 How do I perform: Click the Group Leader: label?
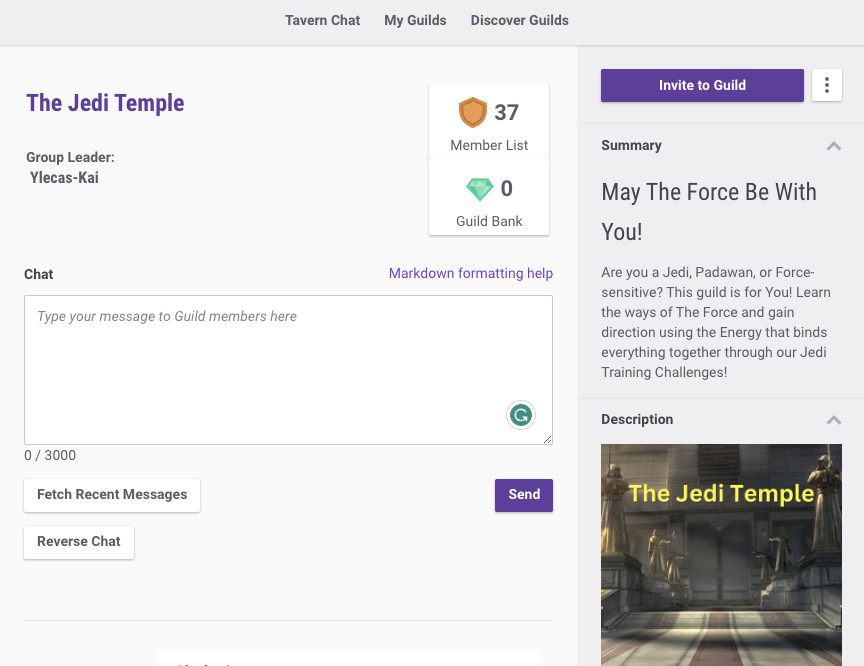pyautogui.click(x=71, y=158)
